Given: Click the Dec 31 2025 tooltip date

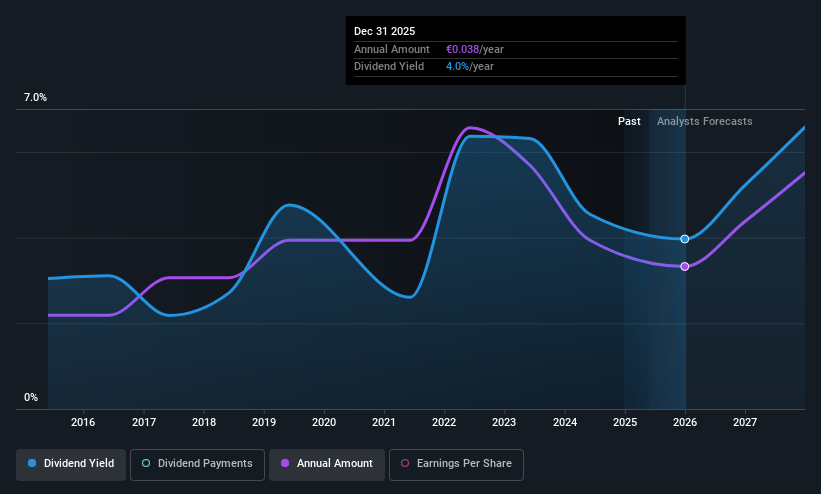Looking at the screenshot, I should point(384,31).
